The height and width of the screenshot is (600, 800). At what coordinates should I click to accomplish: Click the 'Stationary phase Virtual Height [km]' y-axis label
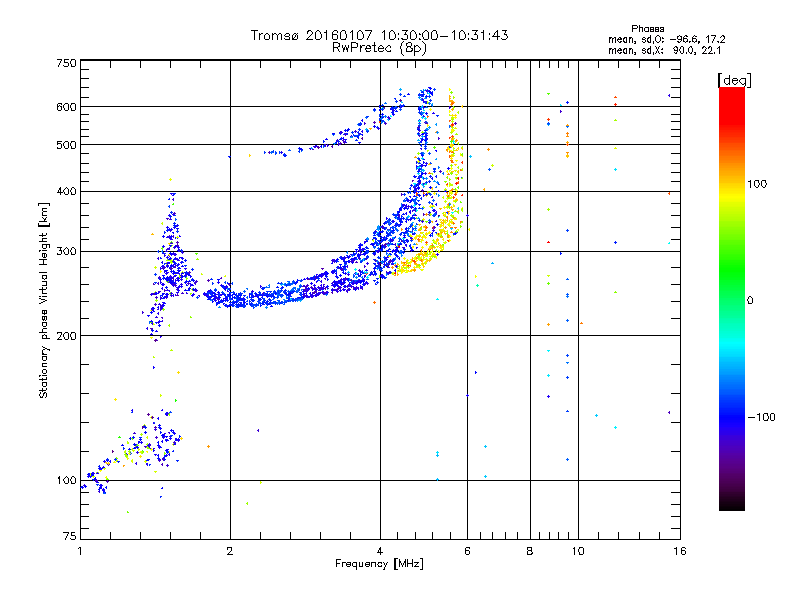[43, 300]
